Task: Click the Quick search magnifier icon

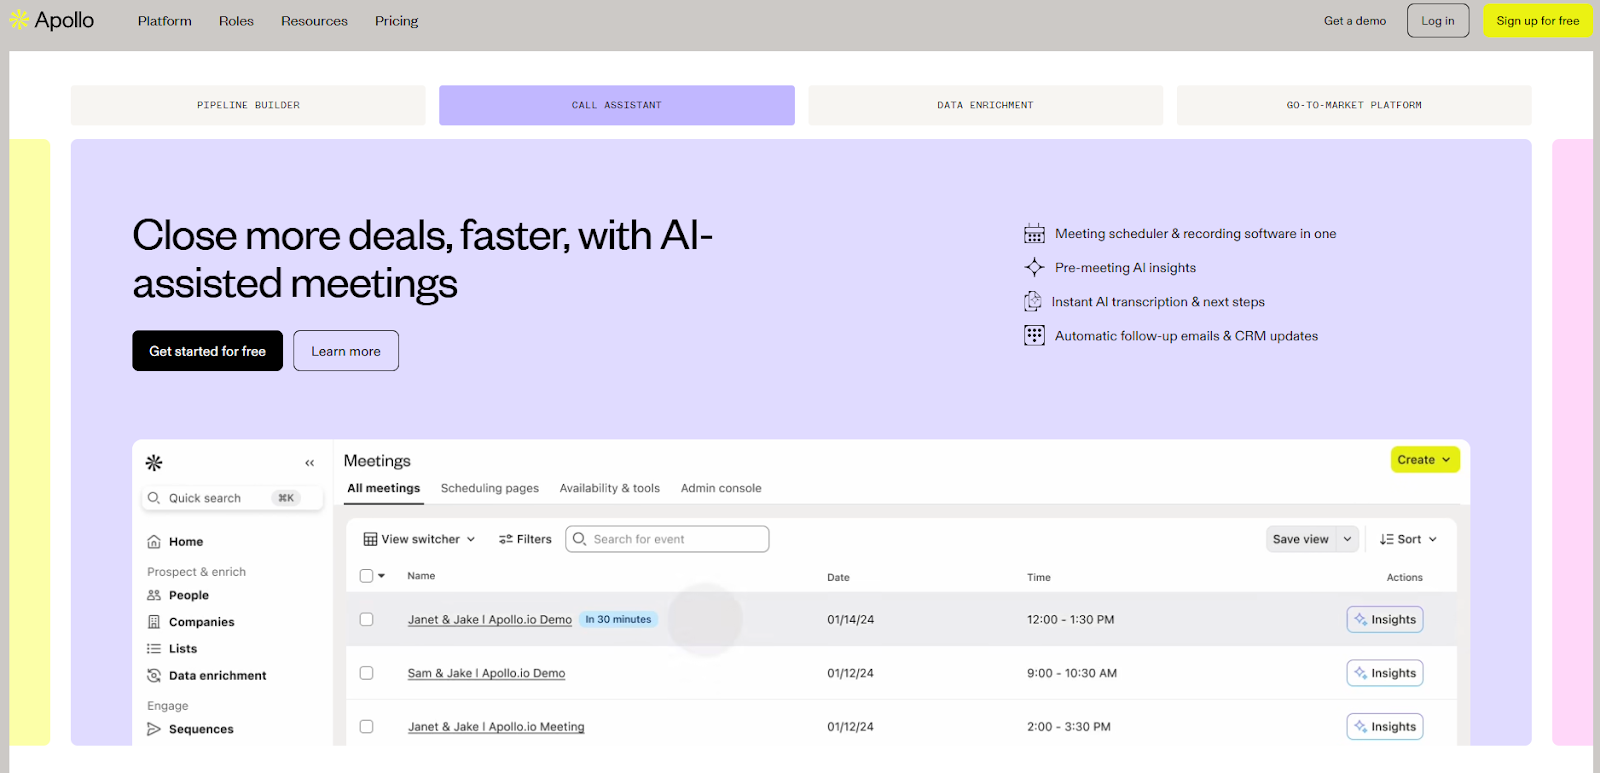Action: coord(154,498)
